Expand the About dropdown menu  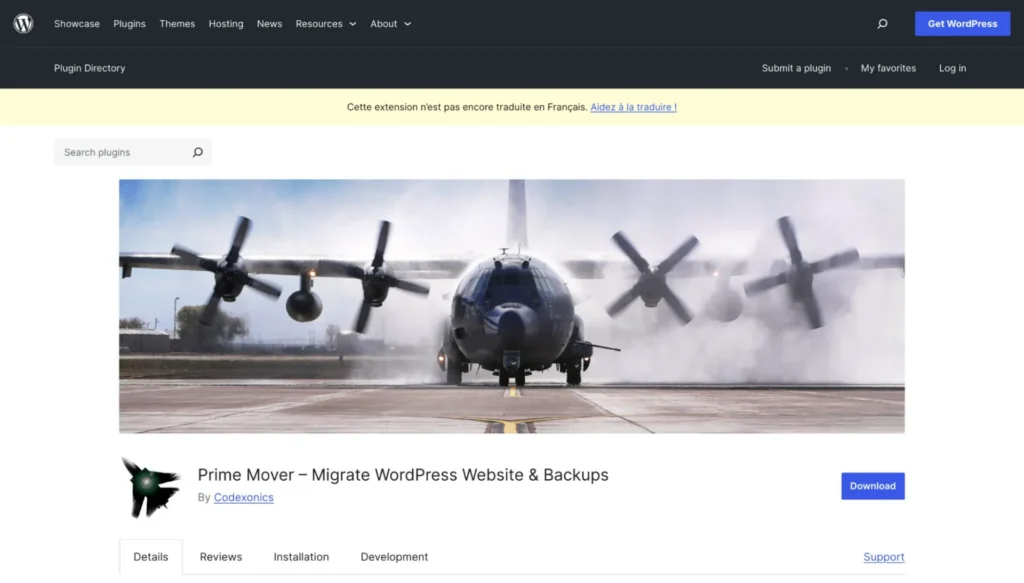[x=391, y=24]
